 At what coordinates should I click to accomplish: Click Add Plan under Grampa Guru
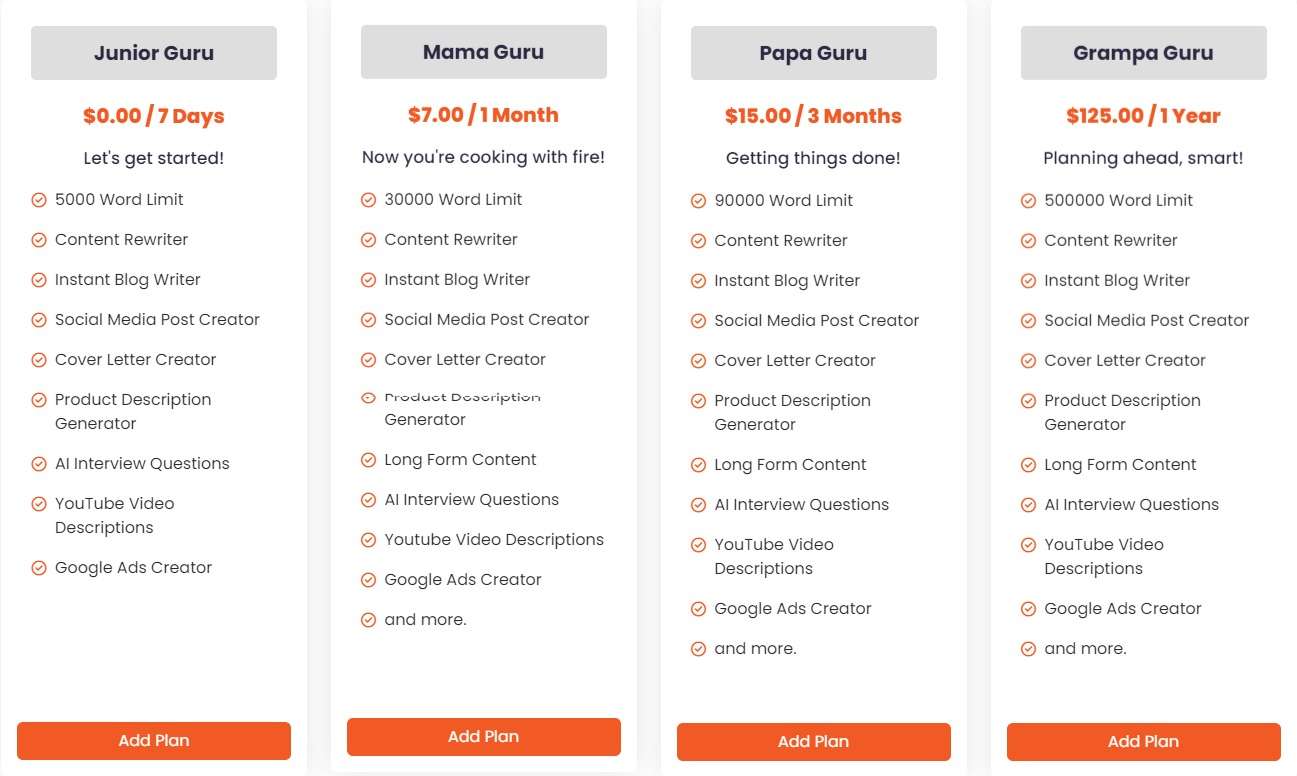(x=1143, y=742)
